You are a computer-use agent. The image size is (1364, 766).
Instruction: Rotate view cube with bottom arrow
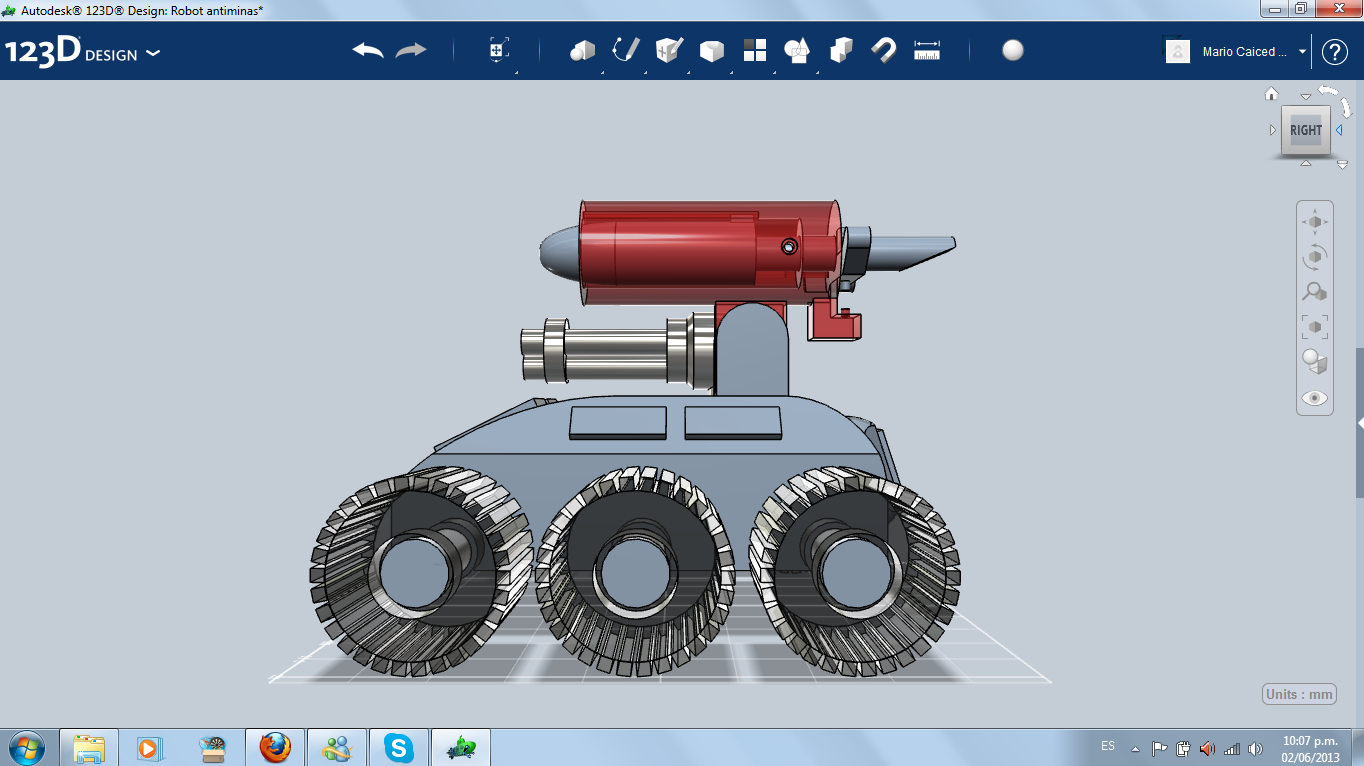point(1305,163)
